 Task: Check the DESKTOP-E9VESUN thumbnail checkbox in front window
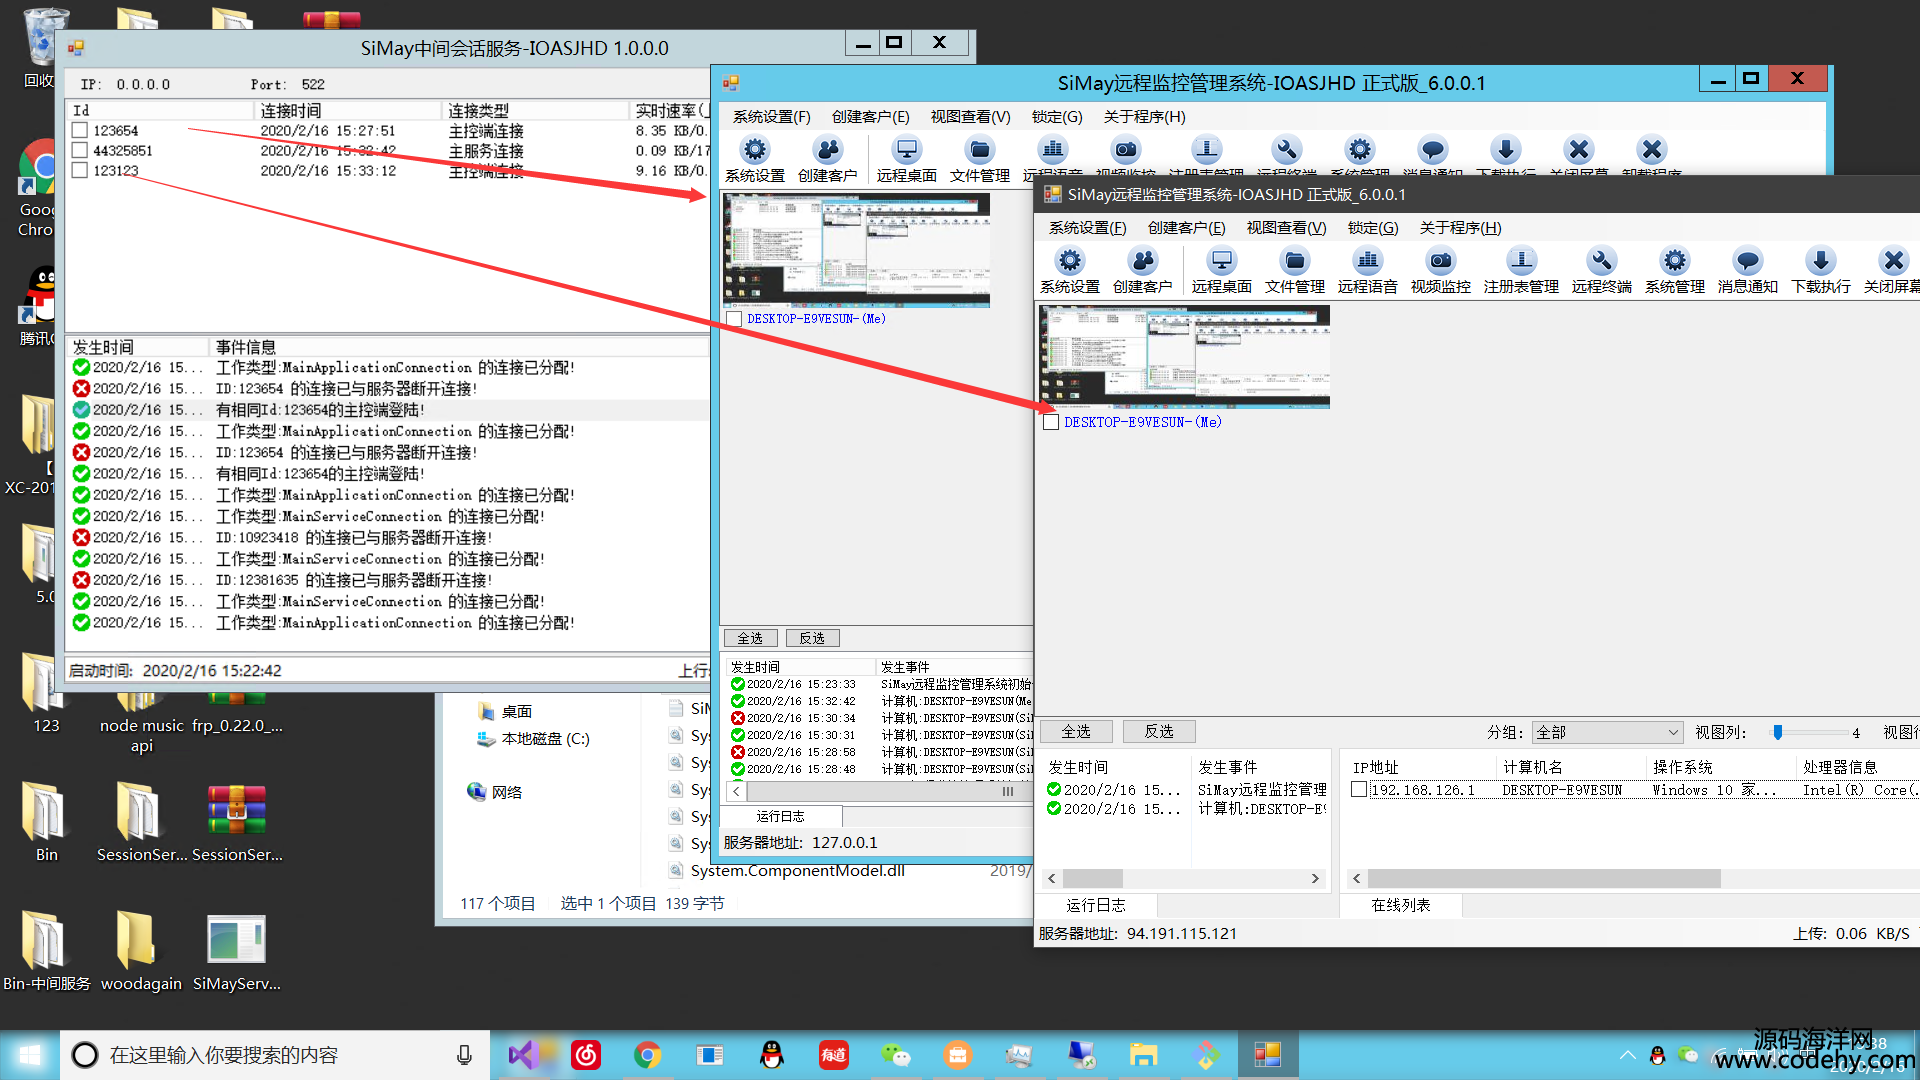(1051, 422)
